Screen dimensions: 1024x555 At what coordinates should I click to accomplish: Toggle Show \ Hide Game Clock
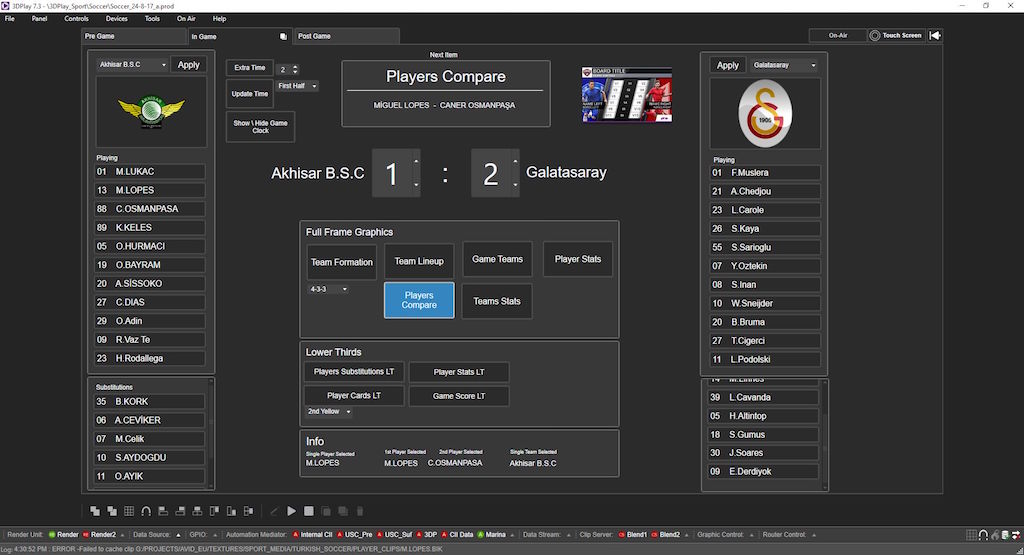pyautogui.click(x=261, y=127)
